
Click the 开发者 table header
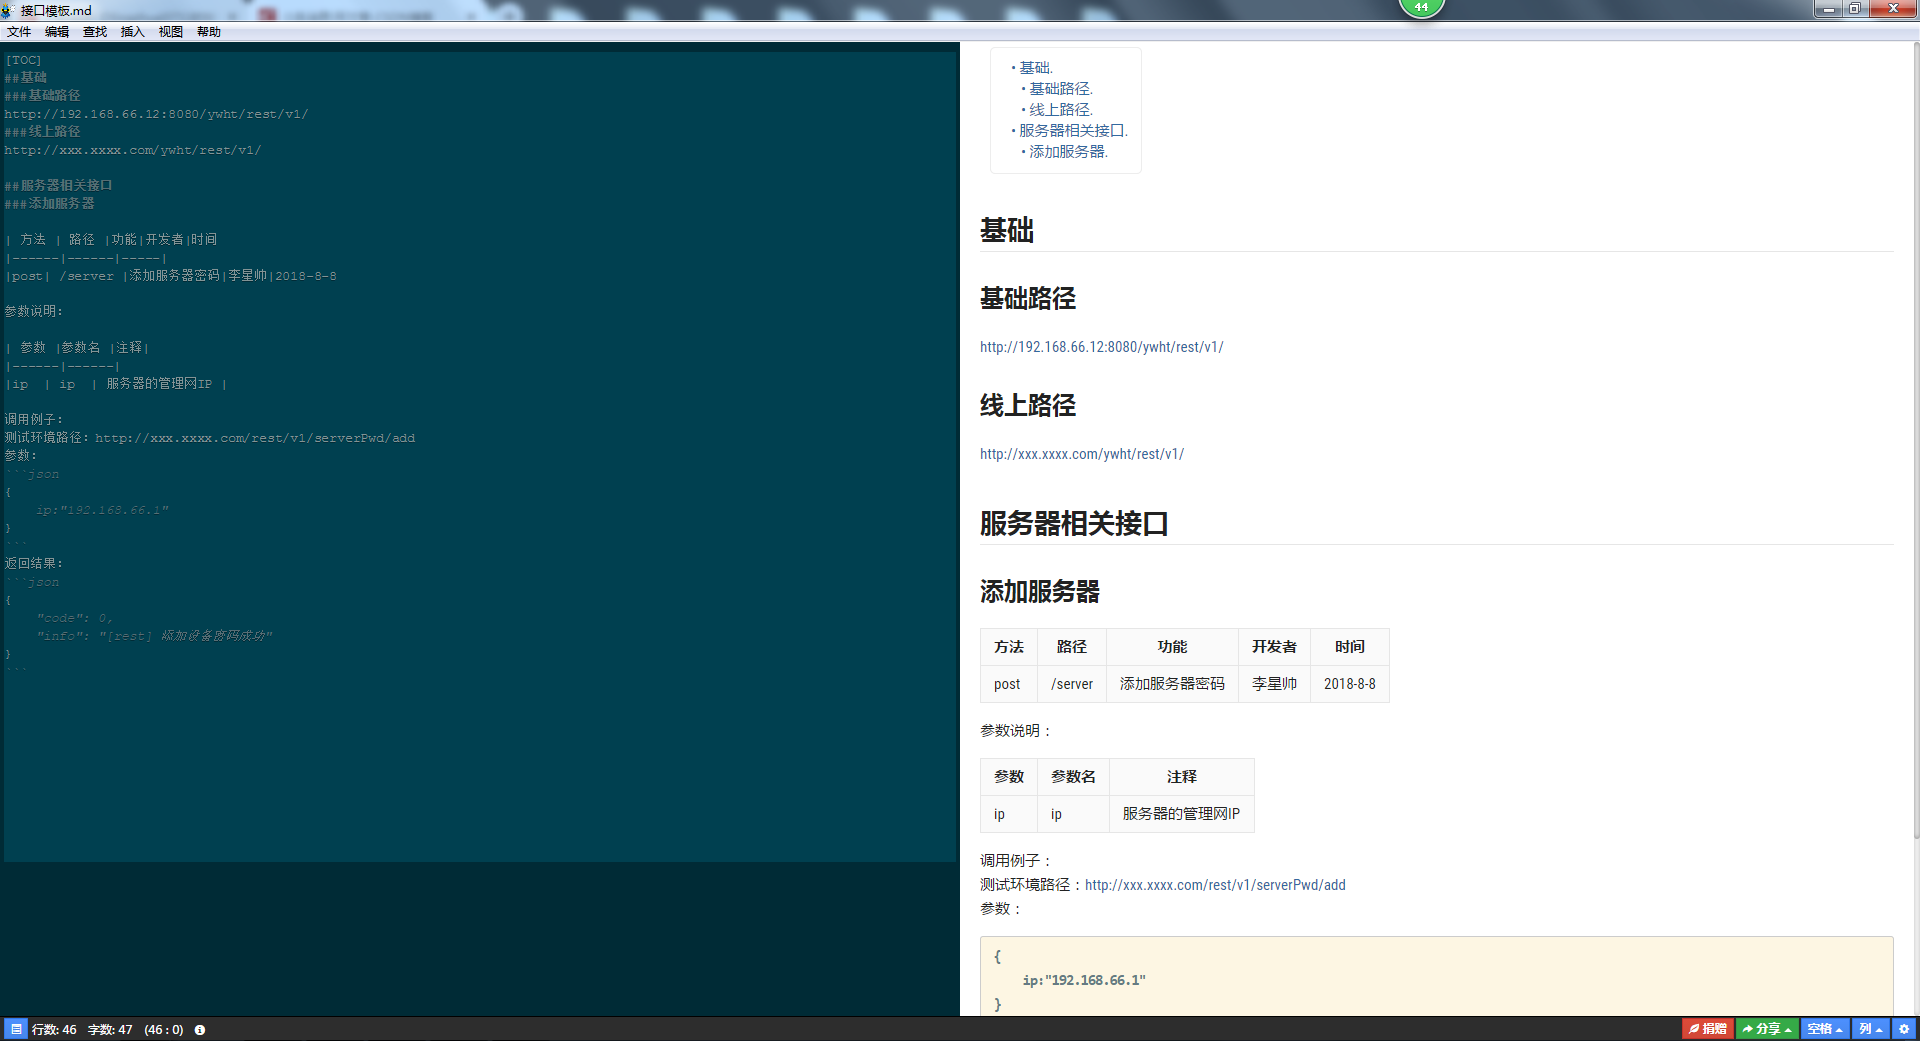1274,647
